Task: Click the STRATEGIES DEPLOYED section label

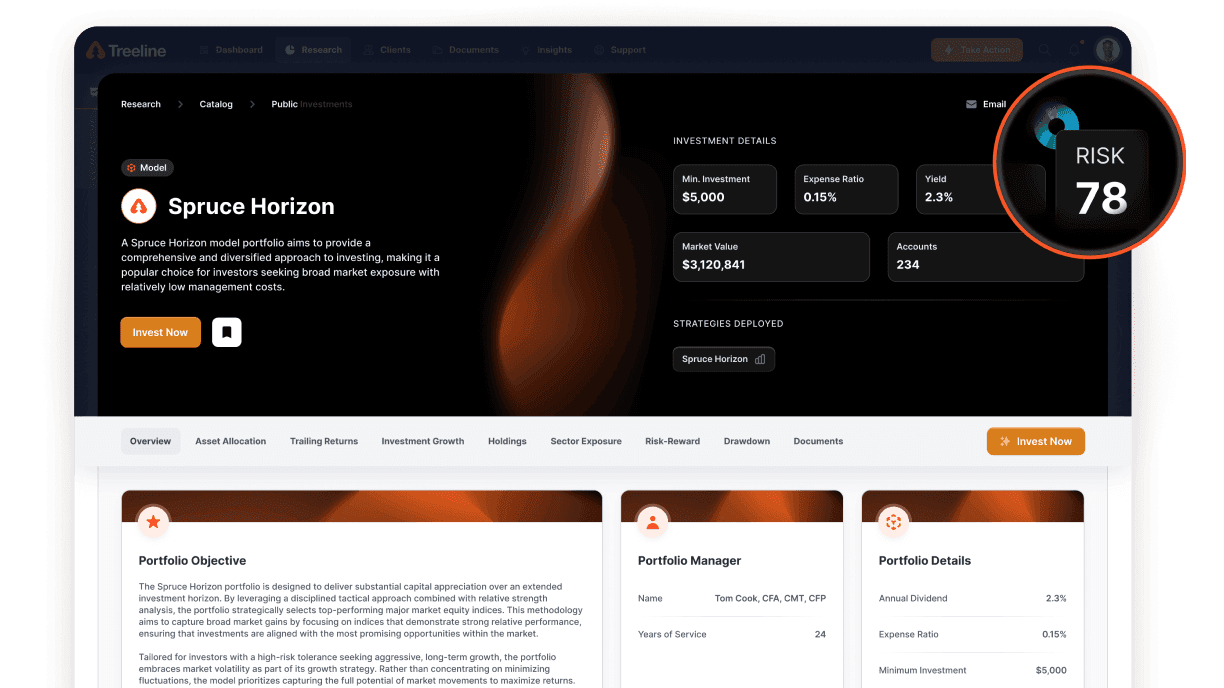Action: pos(728,324)
